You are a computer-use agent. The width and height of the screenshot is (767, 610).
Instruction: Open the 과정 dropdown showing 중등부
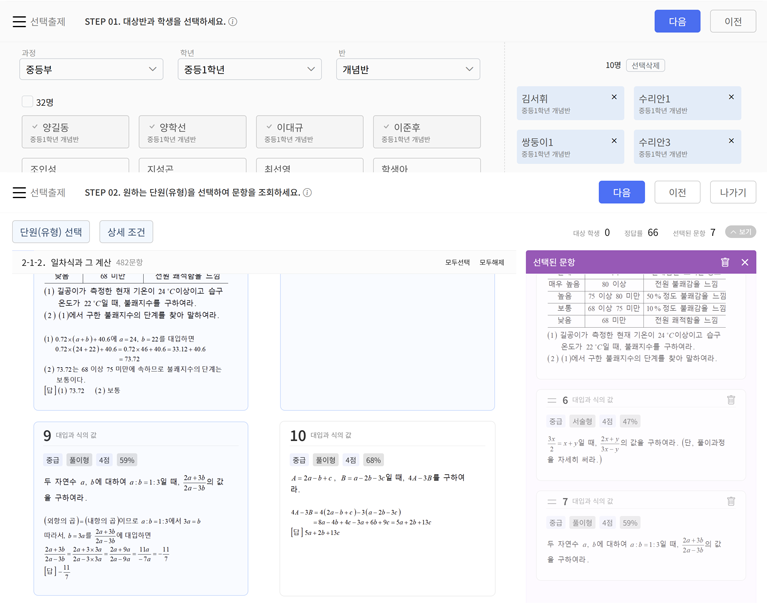point(91,69)
